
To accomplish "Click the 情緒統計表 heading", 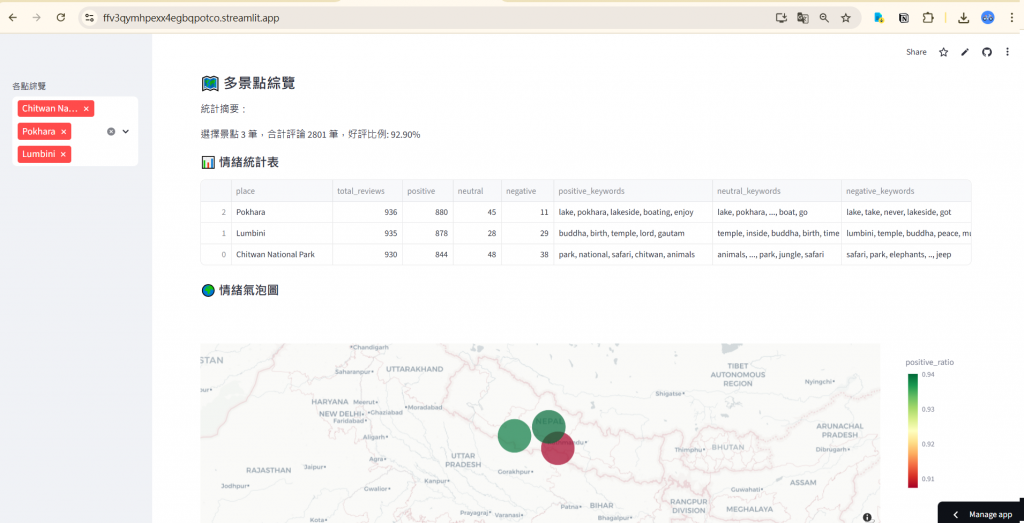I will click(249, 163).
